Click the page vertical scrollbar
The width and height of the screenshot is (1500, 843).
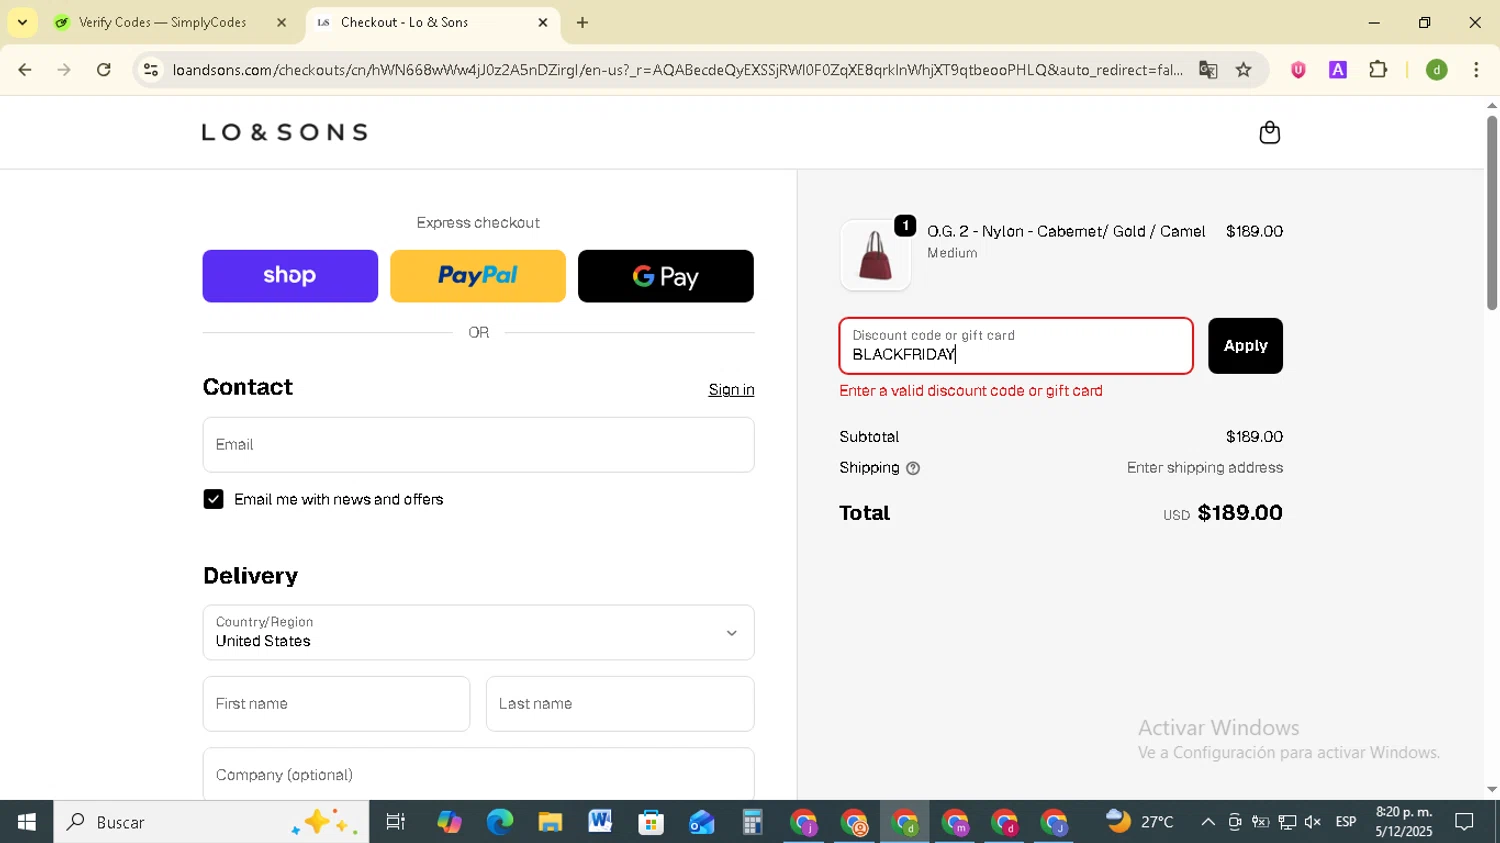pos(1491,213)
